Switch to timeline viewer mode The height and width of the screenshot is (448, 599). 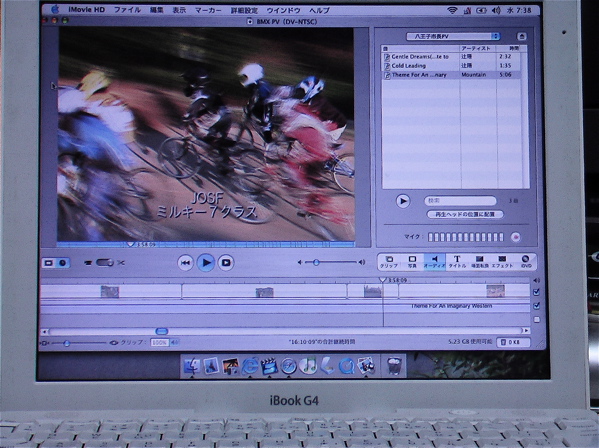[x=62, y=263]
